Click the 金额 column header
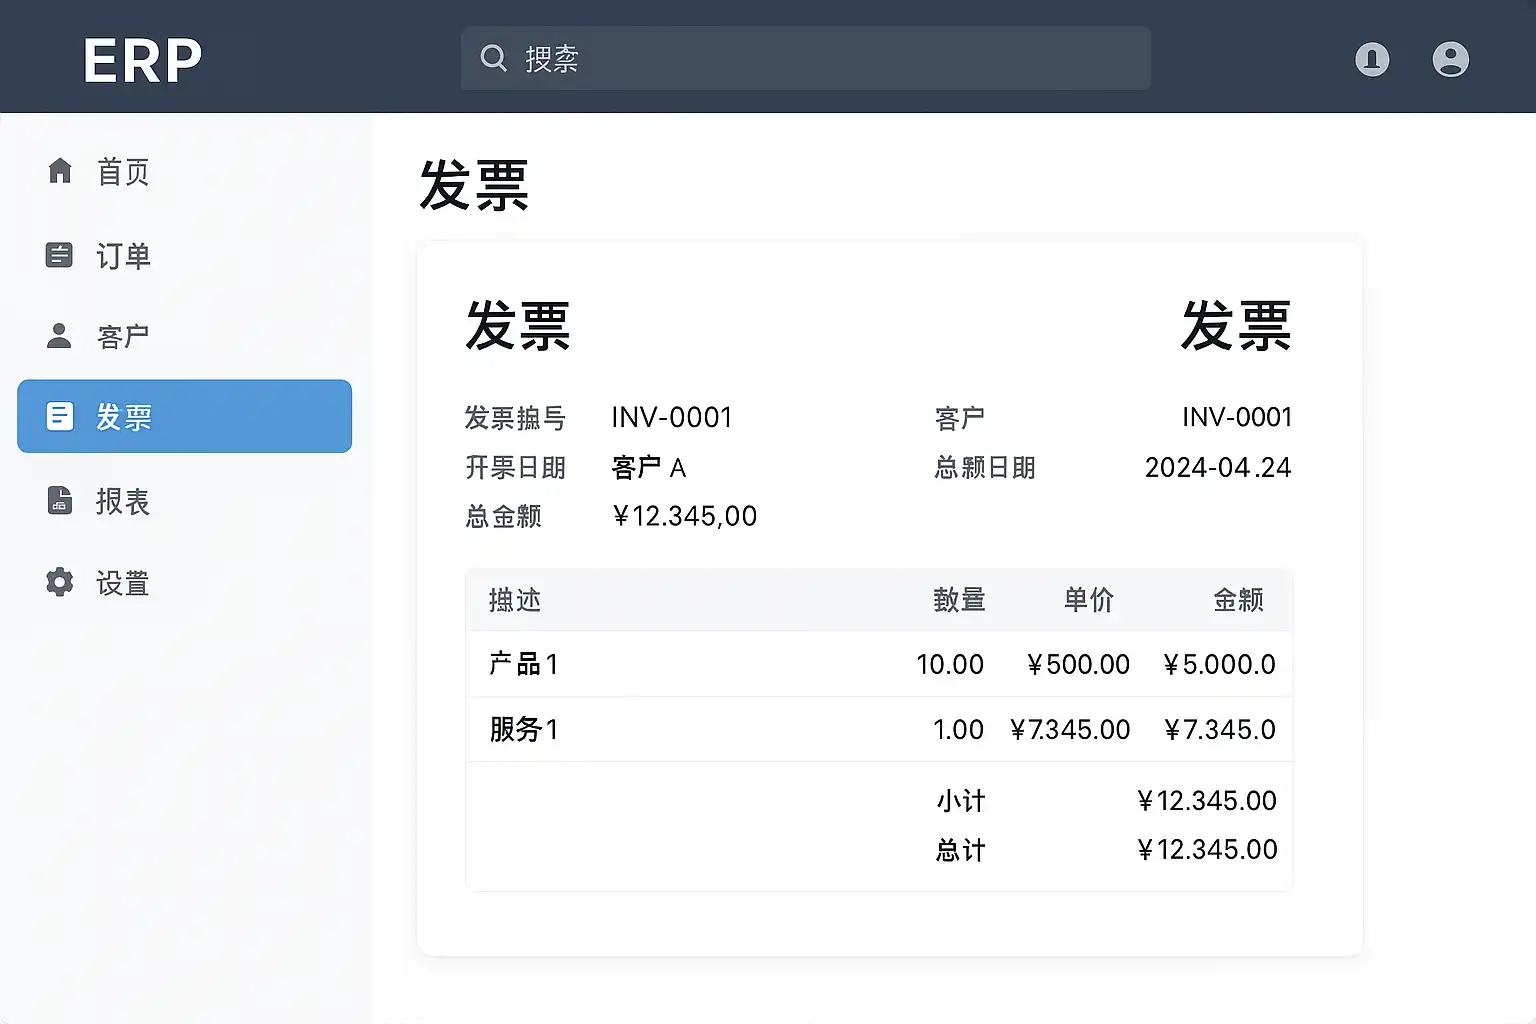The height and width of the screenshot is (1024, 1536). [x=1238, y=600]
